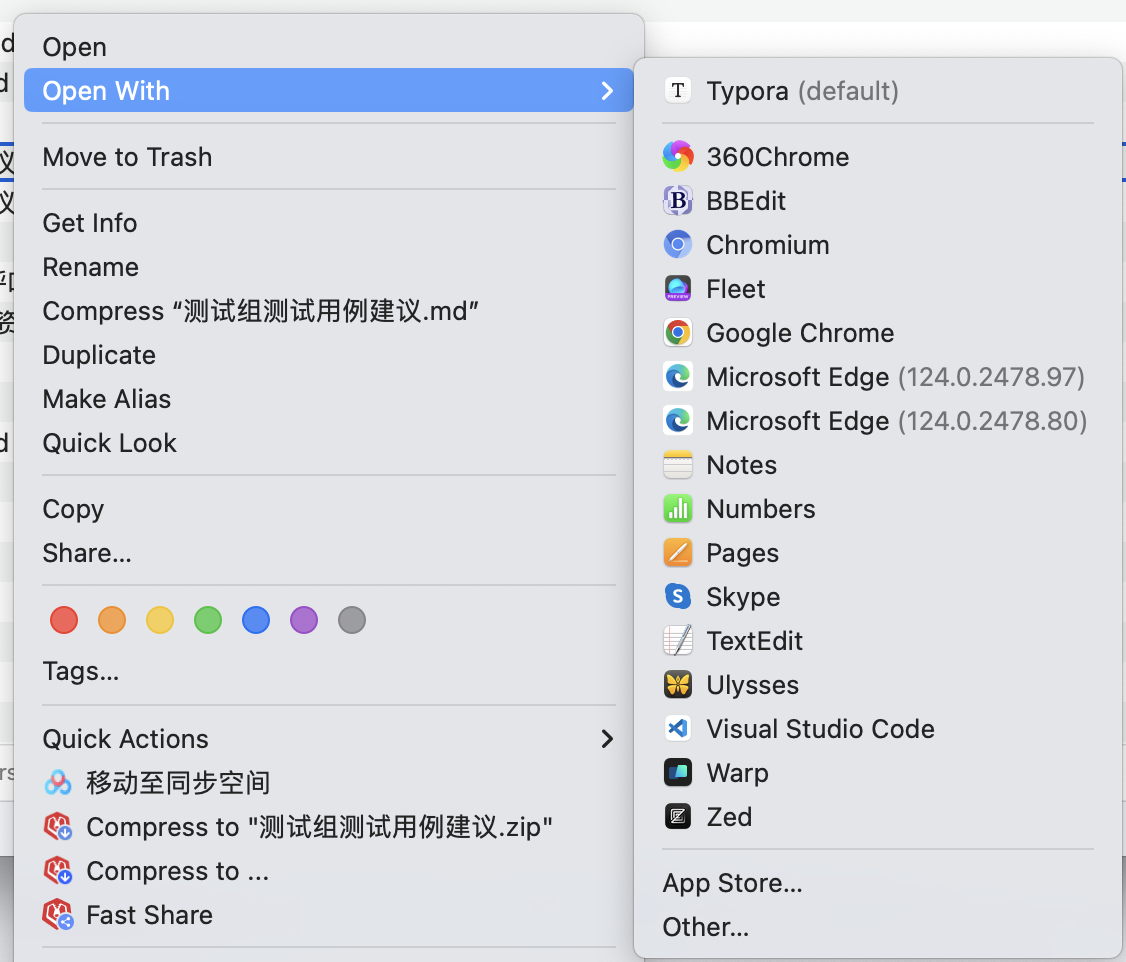1126x962 pixels.
Task: Click the Fleet app icon
Action: coord(677,289)
